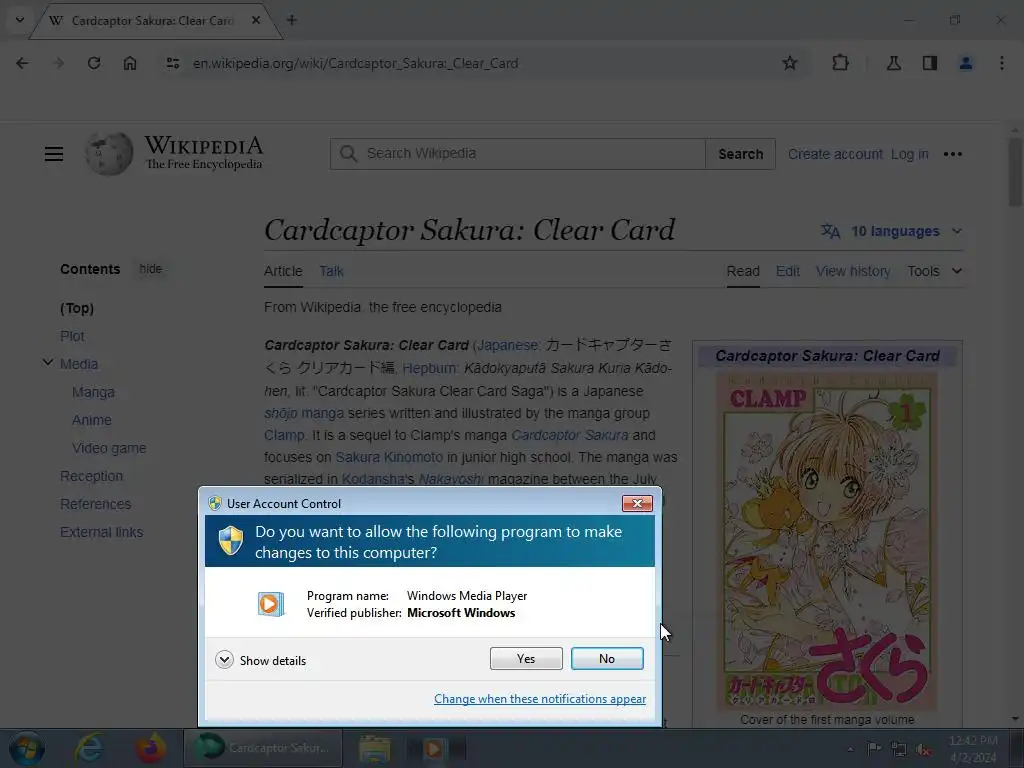Expand the 10 languages dropdown
The width and height of the screenshot is (1024, 768).
(891, 231)
